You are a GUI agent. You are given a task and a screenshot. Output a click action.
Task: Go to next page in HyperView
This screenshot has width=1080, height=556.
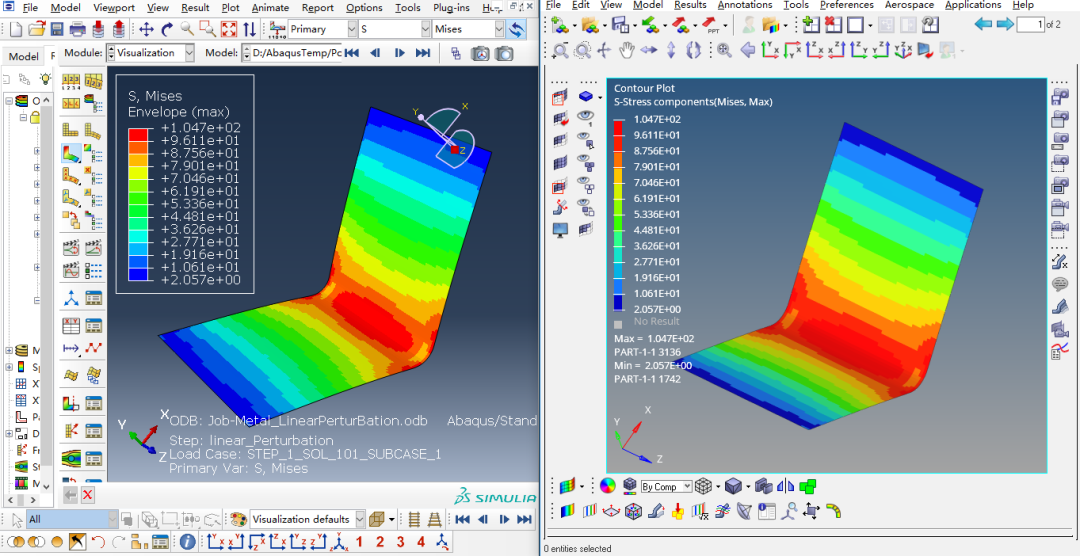tap(1005, 25)
